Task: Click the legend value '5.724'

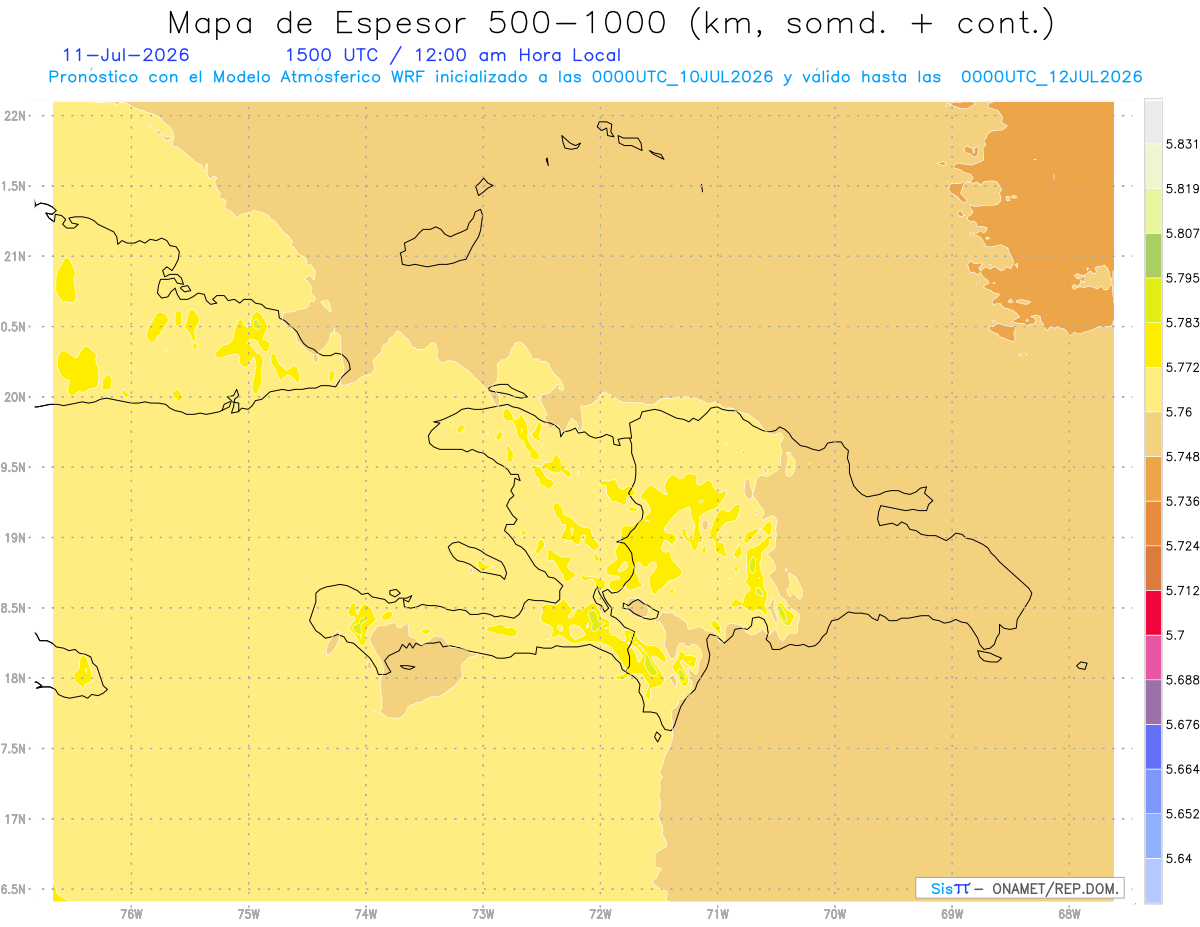Action: pyautogui.click(x=1182, y=546)
